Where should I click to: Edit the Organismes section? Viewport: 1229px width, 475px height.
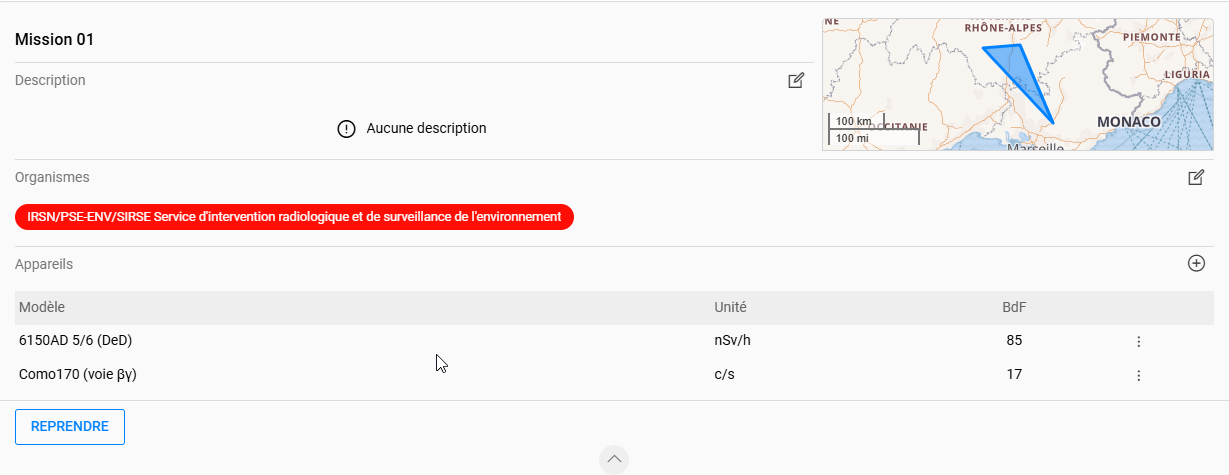coord(1196,178)
